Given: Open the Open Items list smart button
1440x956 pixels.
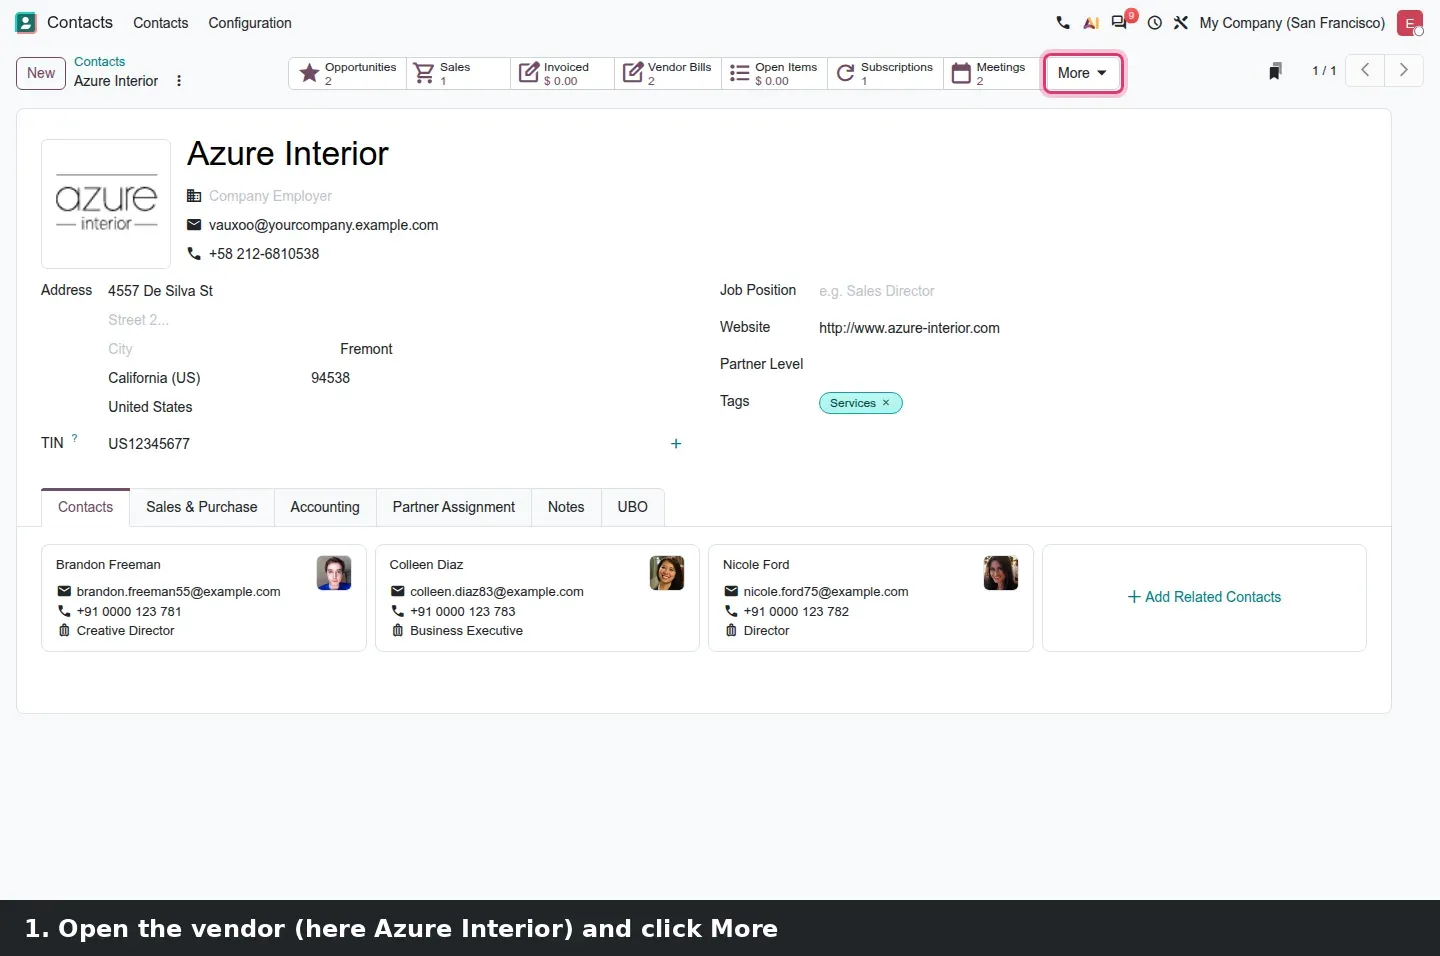Looking at the screenshot, I should click(774, 73).
